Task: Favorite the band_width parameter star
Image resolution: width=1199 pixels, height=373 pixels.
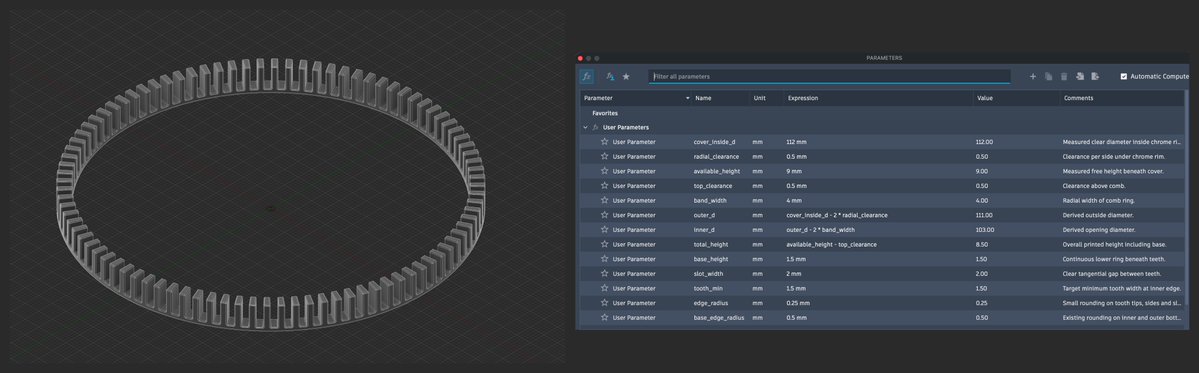Action: coord(604,200)
